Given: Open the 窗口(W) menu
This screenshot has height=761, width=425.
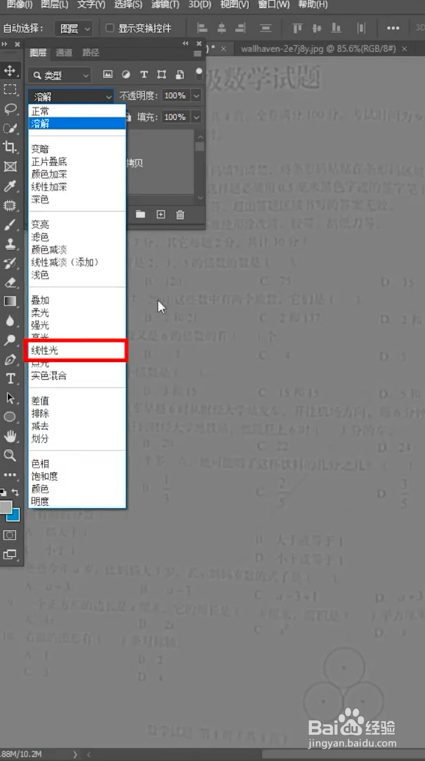Looking at the screenshot, I should point(274,5).
